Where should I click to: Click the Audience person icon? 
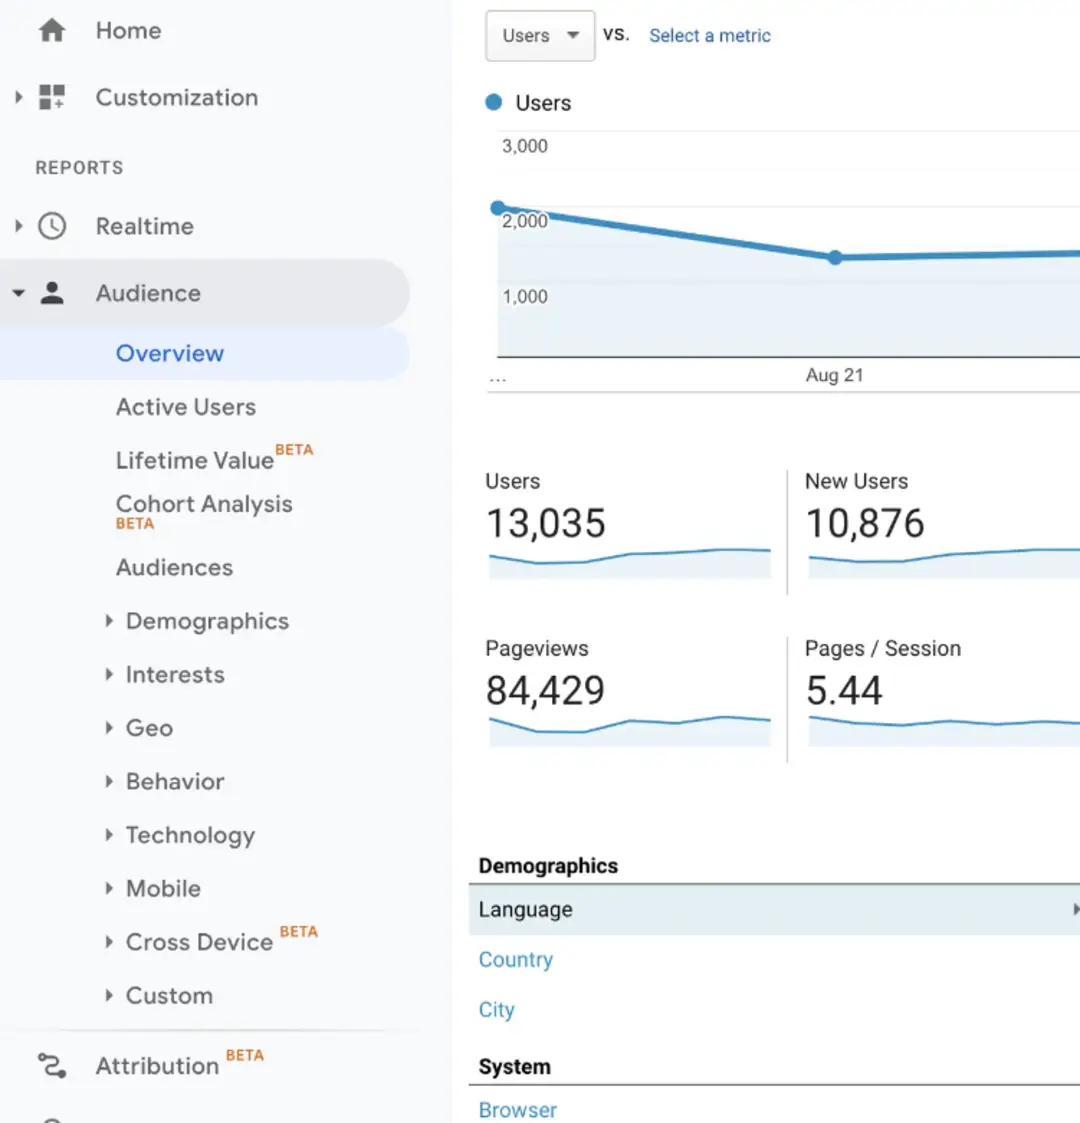[x=52, y=293]
